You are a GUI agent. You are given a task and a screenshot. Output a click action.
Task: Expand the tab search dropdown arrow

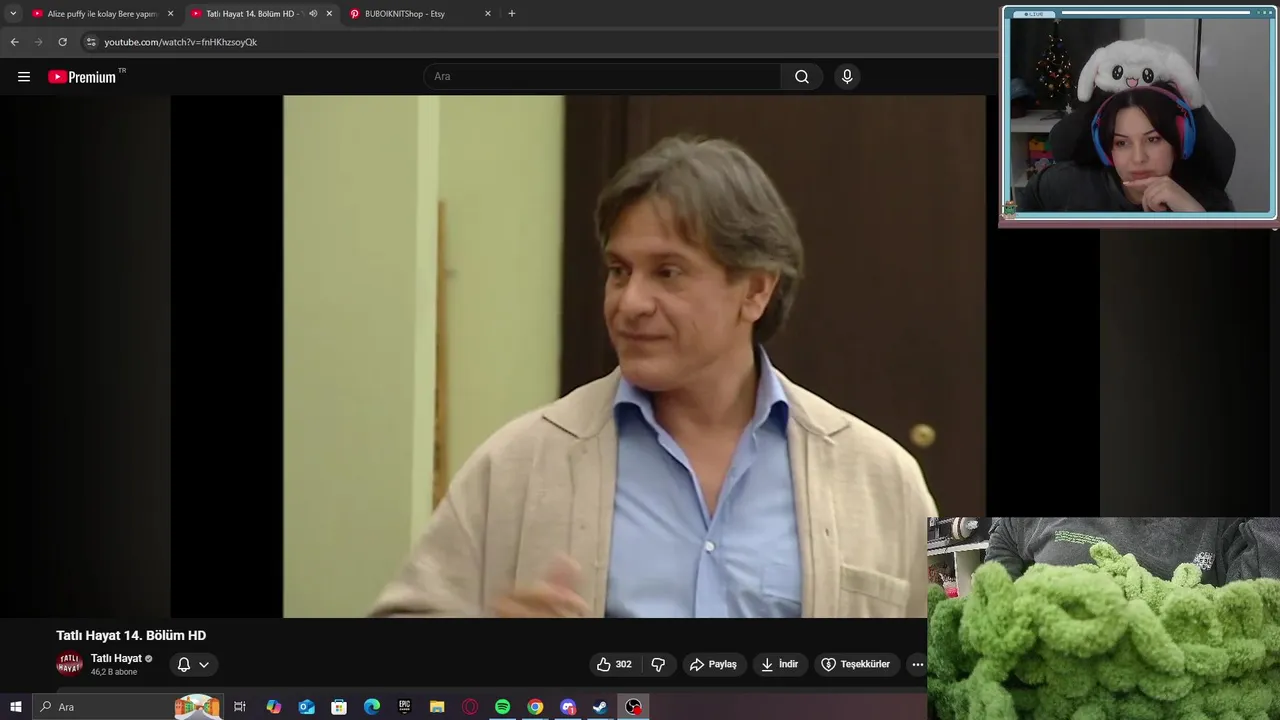(x=13, y=14)
